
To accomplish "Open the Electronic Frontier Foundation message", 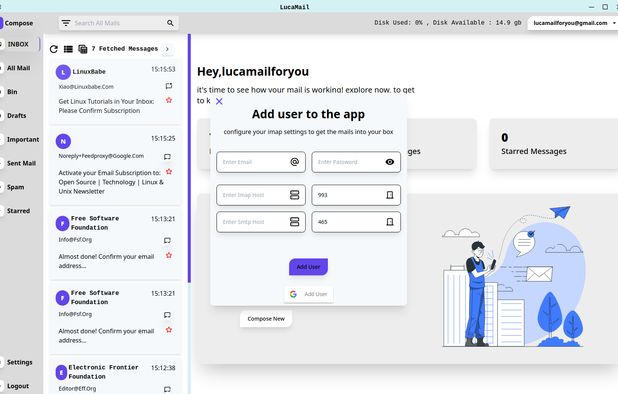I will [115, 375].
